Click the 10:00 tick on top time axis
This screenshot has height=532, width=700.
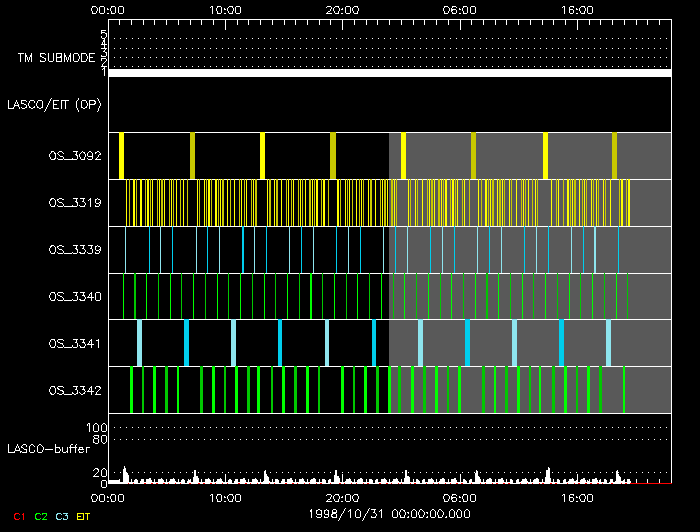(x=226, y=10)
